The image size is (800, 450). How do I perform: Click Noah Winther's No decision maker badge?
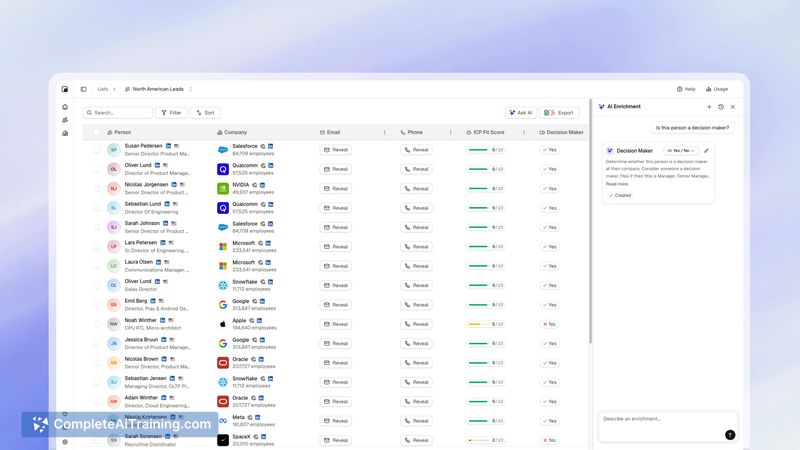(x=549, y=324)
